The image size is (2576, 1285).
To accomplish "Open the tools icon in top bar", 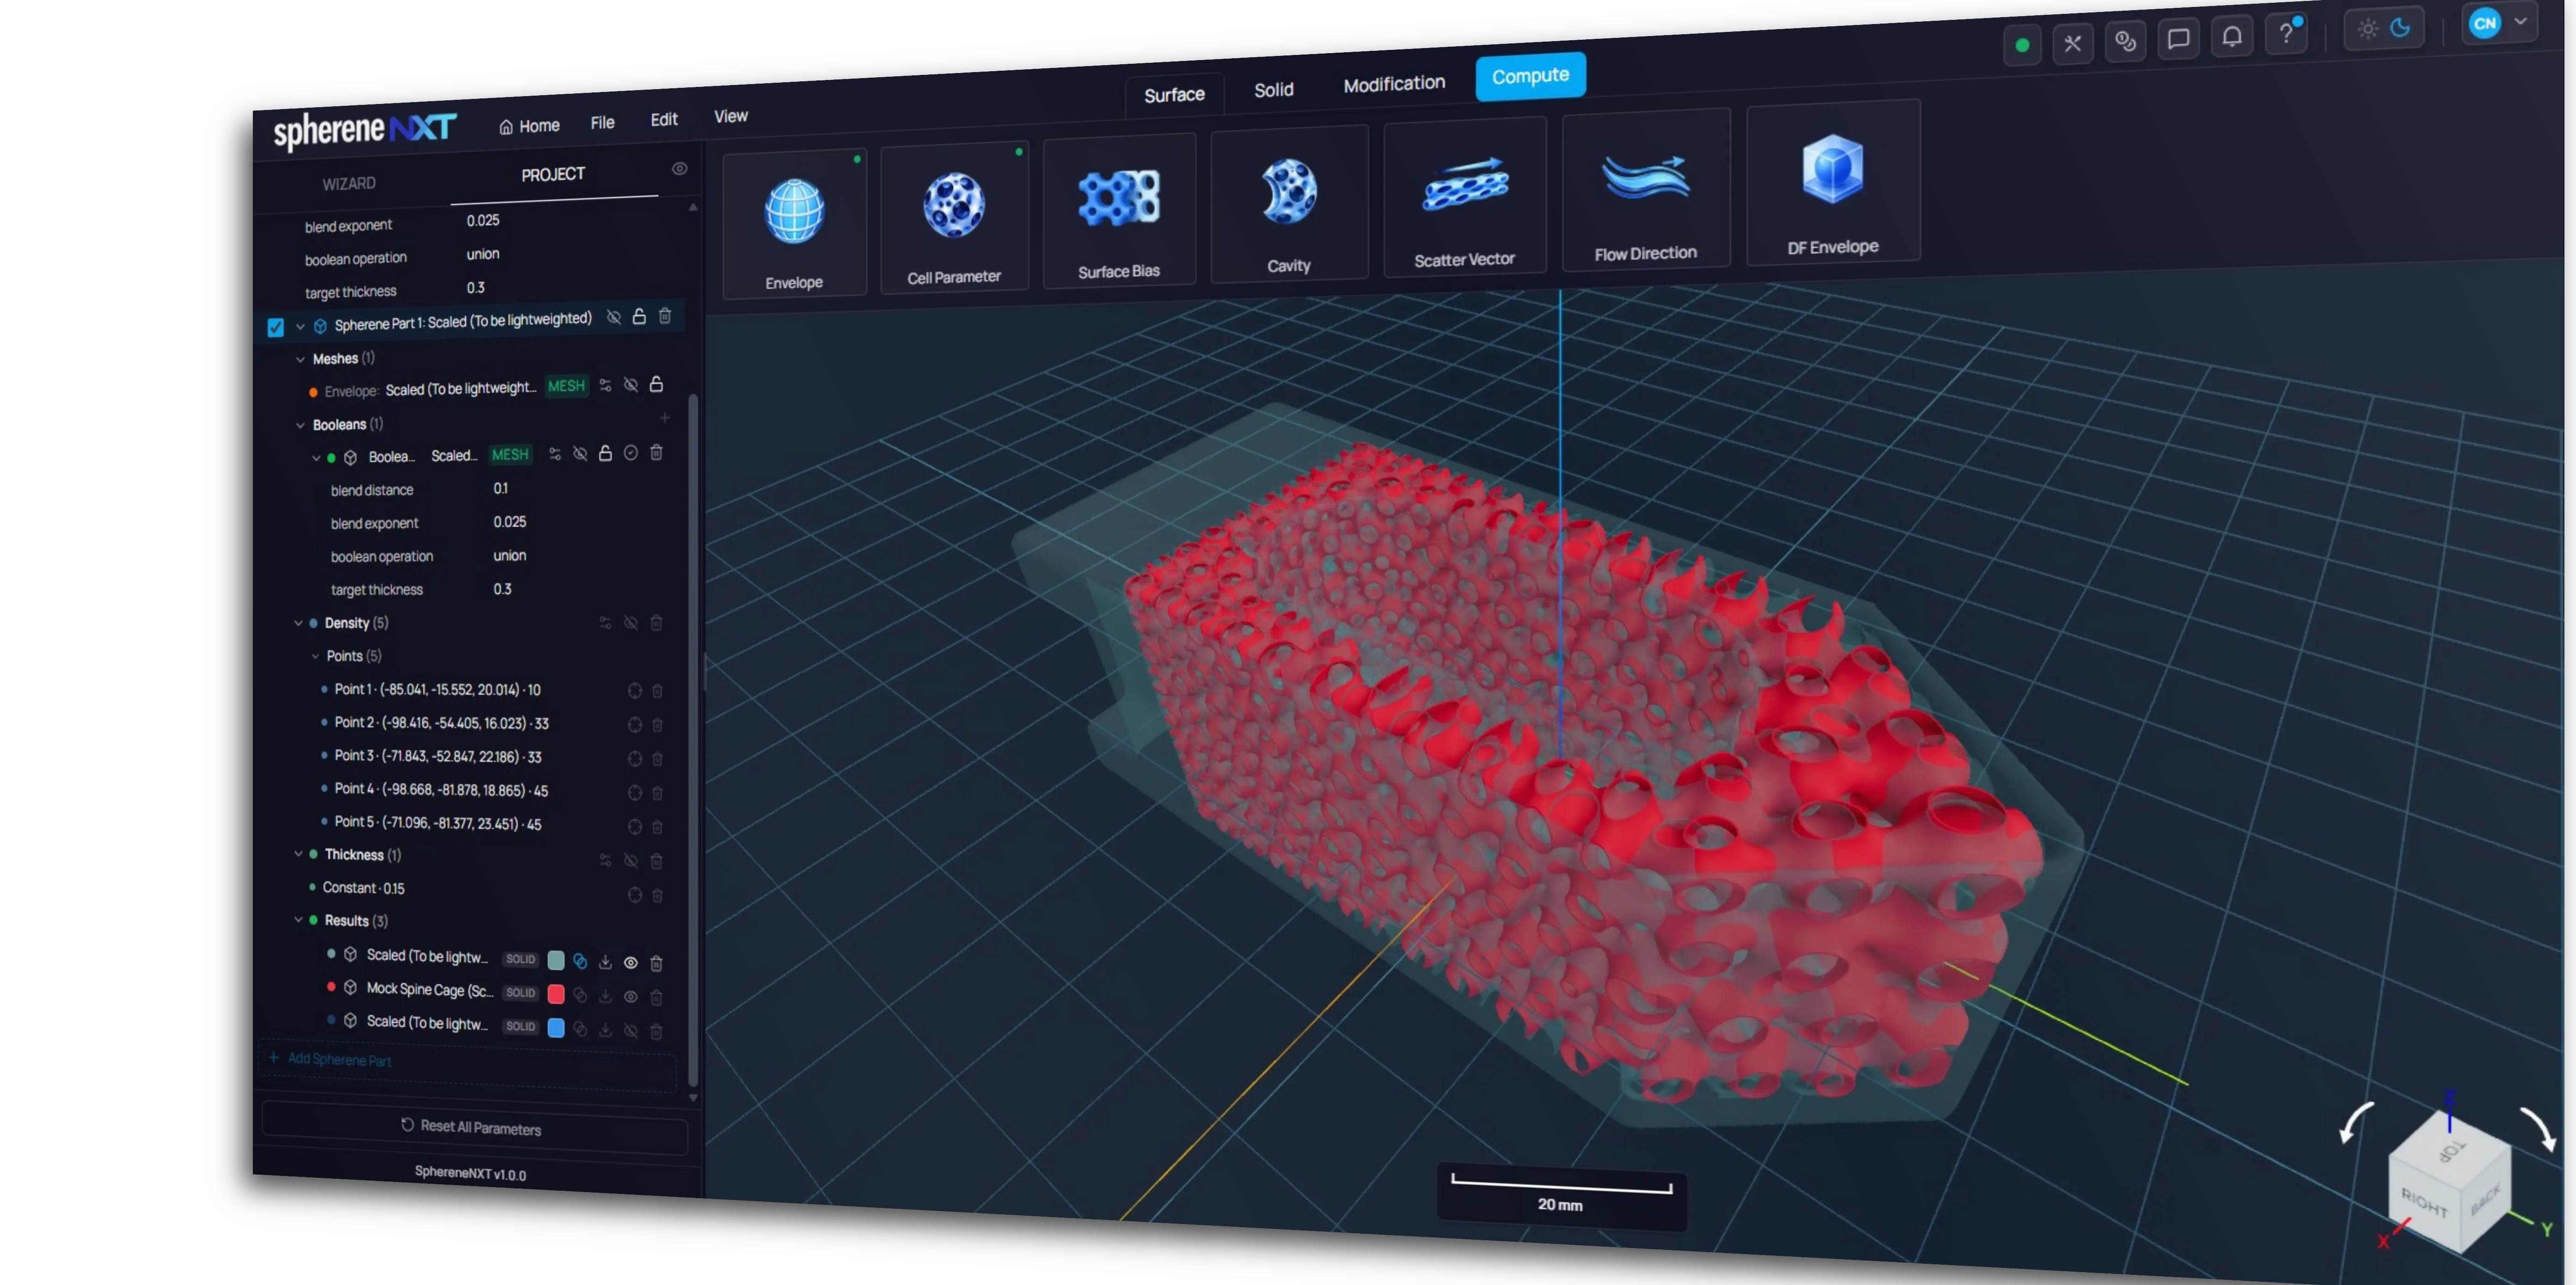I will [2073, 43].
